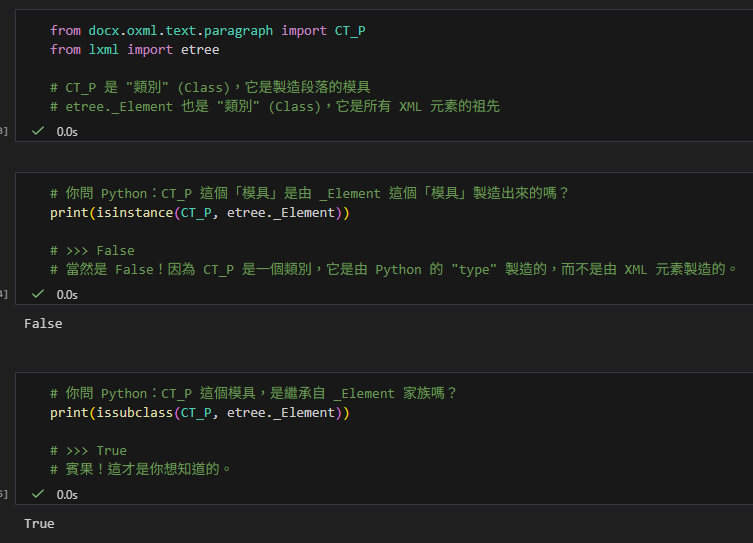
Task: Click the success checkmark under the import cell
Action: tap(38, 131)
